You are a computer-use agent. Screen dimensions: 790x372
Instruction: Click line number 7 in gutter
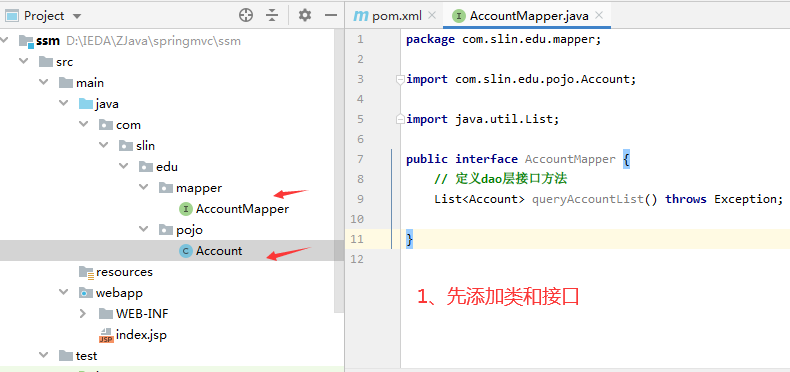pyautogui.click(x=360, y=159)
